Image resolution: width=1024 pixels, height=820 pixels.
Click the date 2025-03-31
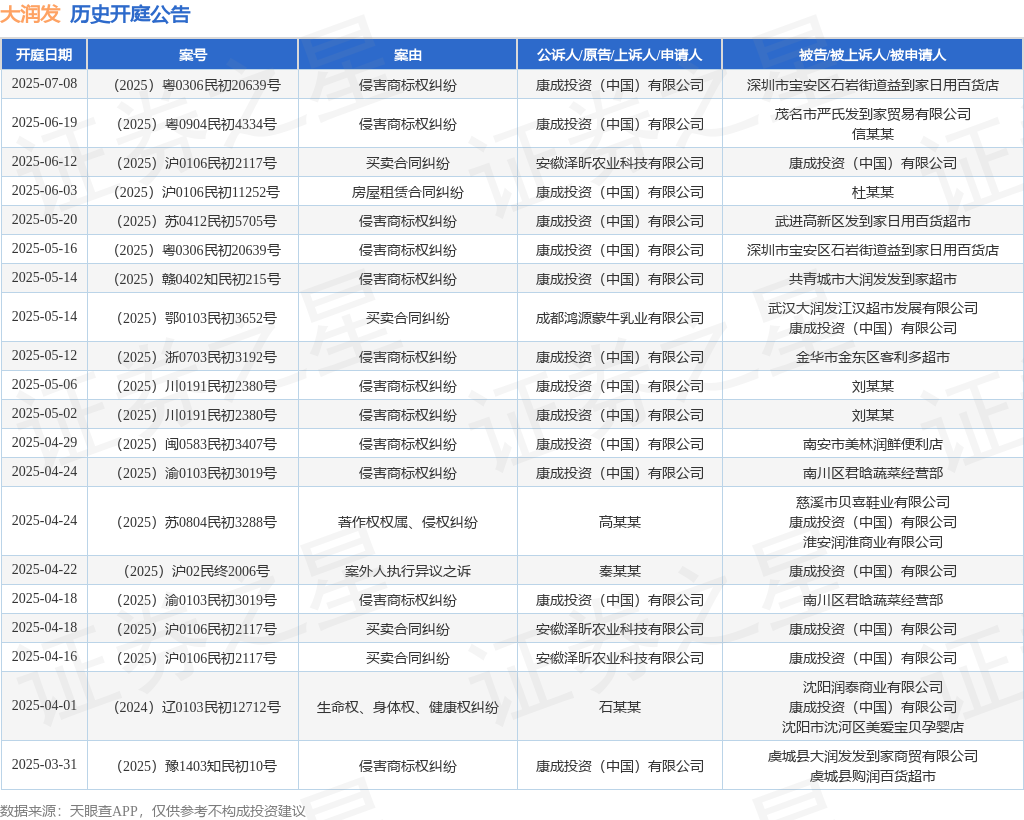coord(44,765)
